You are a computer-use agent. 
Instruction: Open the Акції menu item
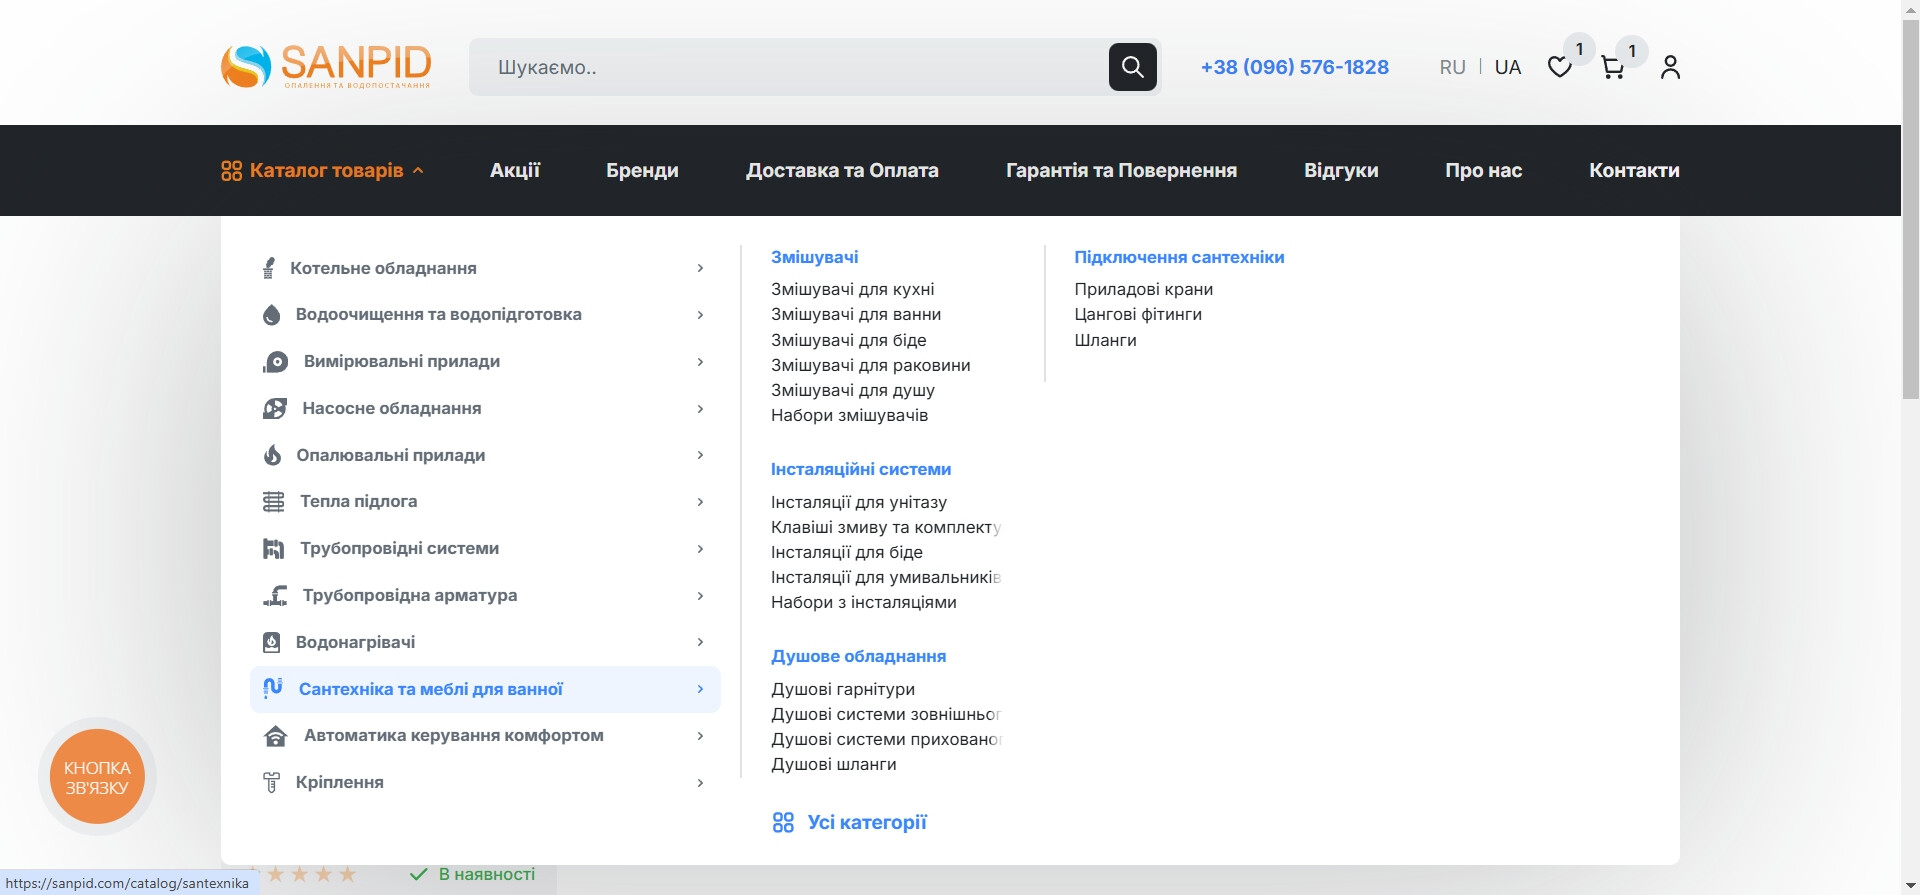pos(514,171)
